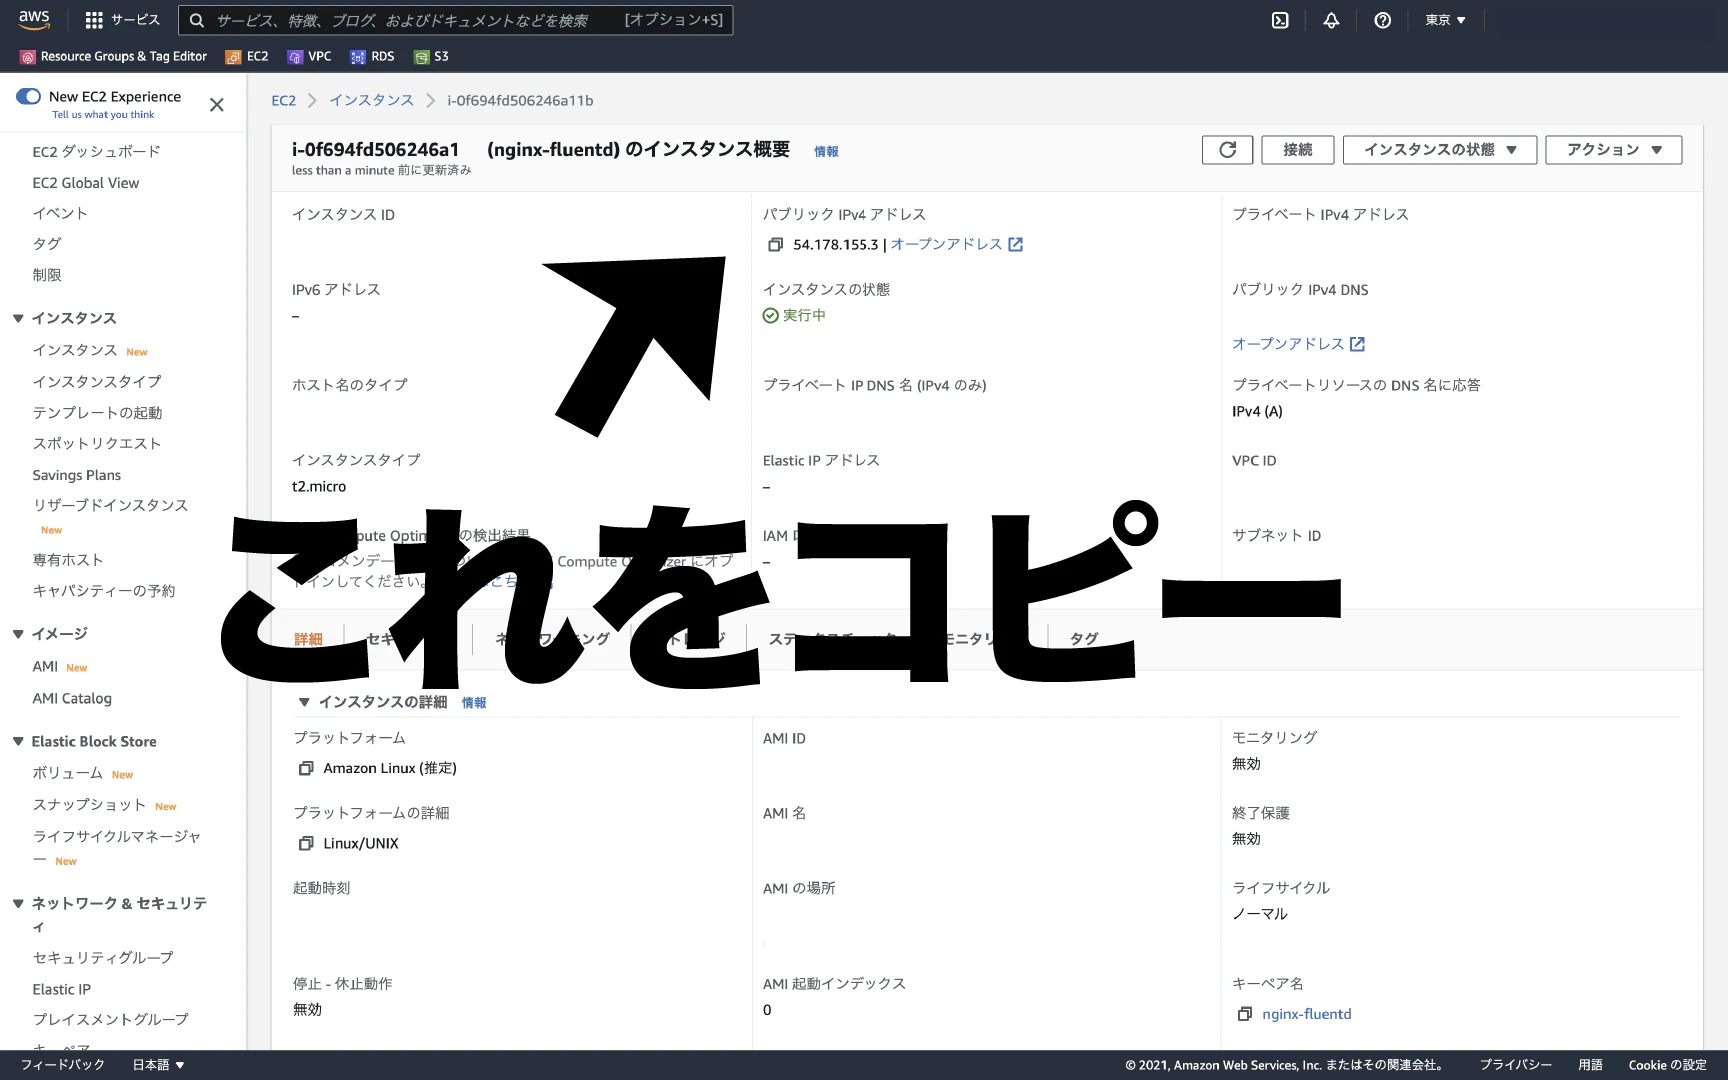The image size is (1728, 1080).
Task: Open the services grid menu
Action: tap(94, 20)
